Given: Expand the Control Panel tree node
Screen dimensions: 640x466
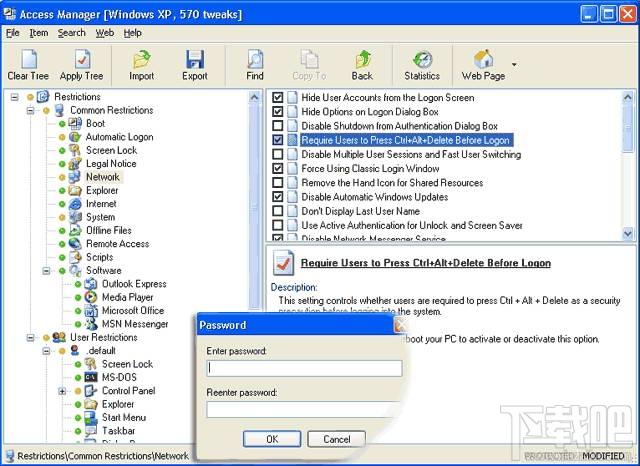Looking at the screenshot, I should click(62, 391).
